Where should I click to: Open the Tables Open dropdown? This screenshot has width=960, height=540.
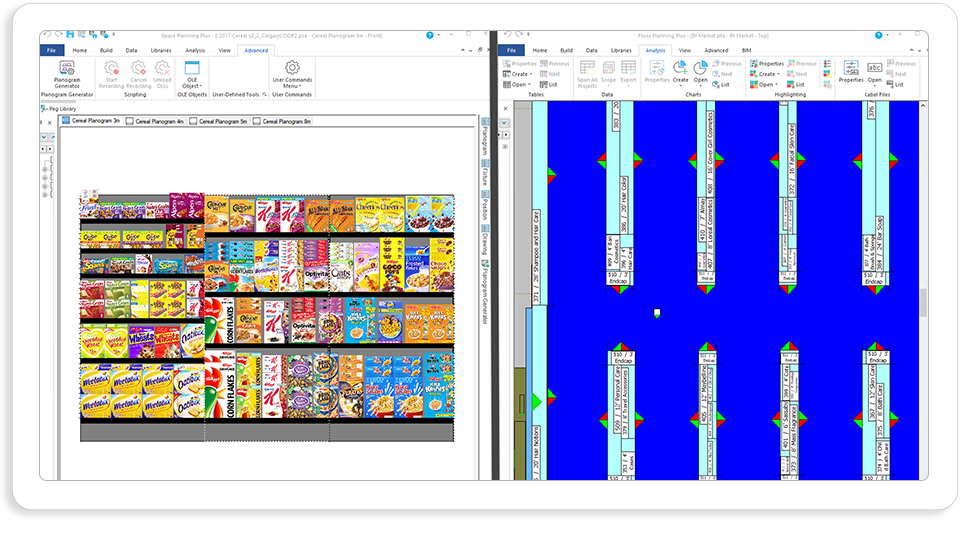pos(516,84)
